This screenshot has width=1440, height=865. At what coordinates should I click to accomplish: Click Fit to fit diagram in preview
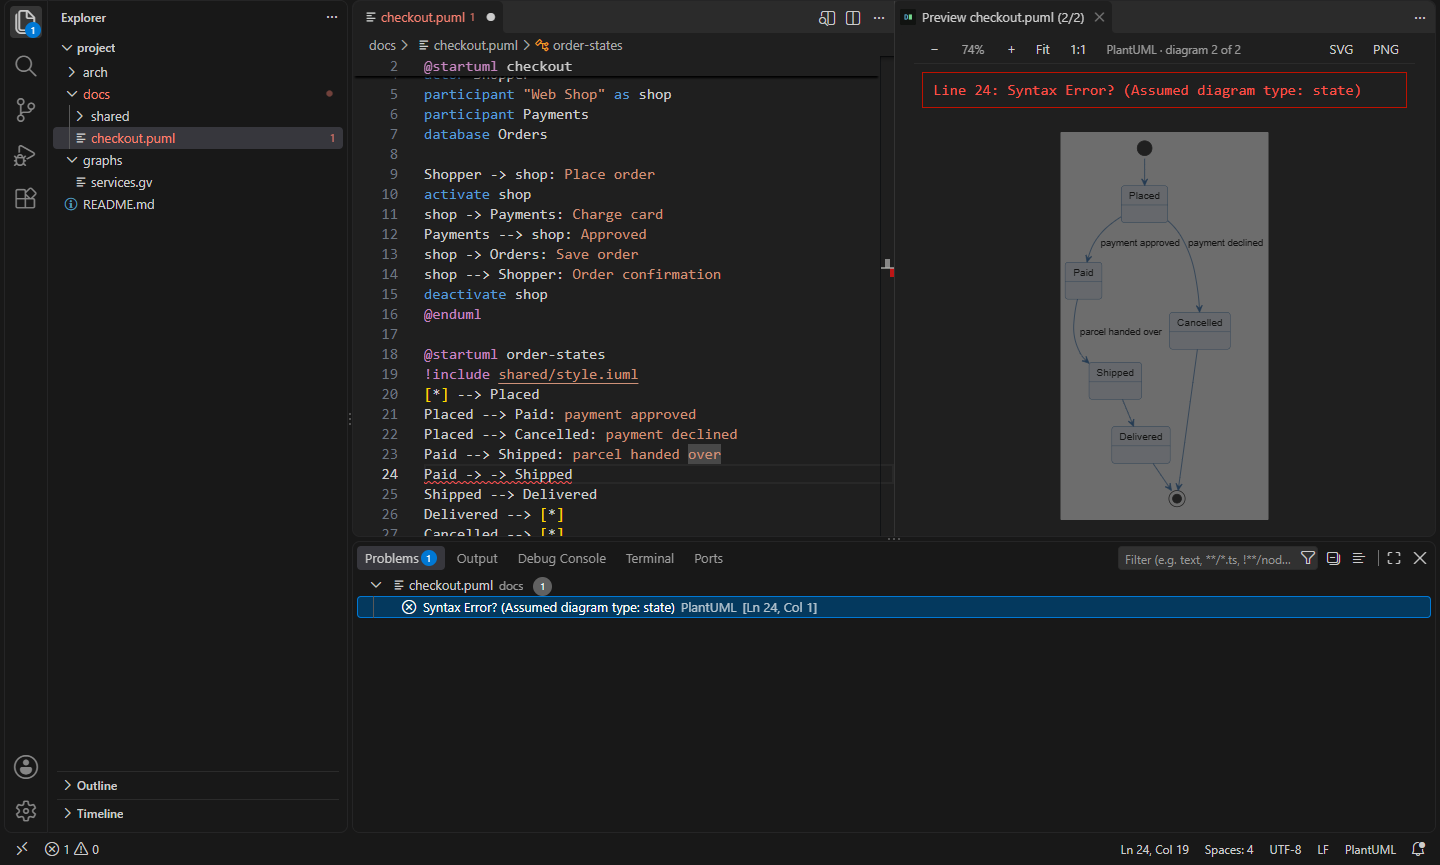[x=1043, y=49]
